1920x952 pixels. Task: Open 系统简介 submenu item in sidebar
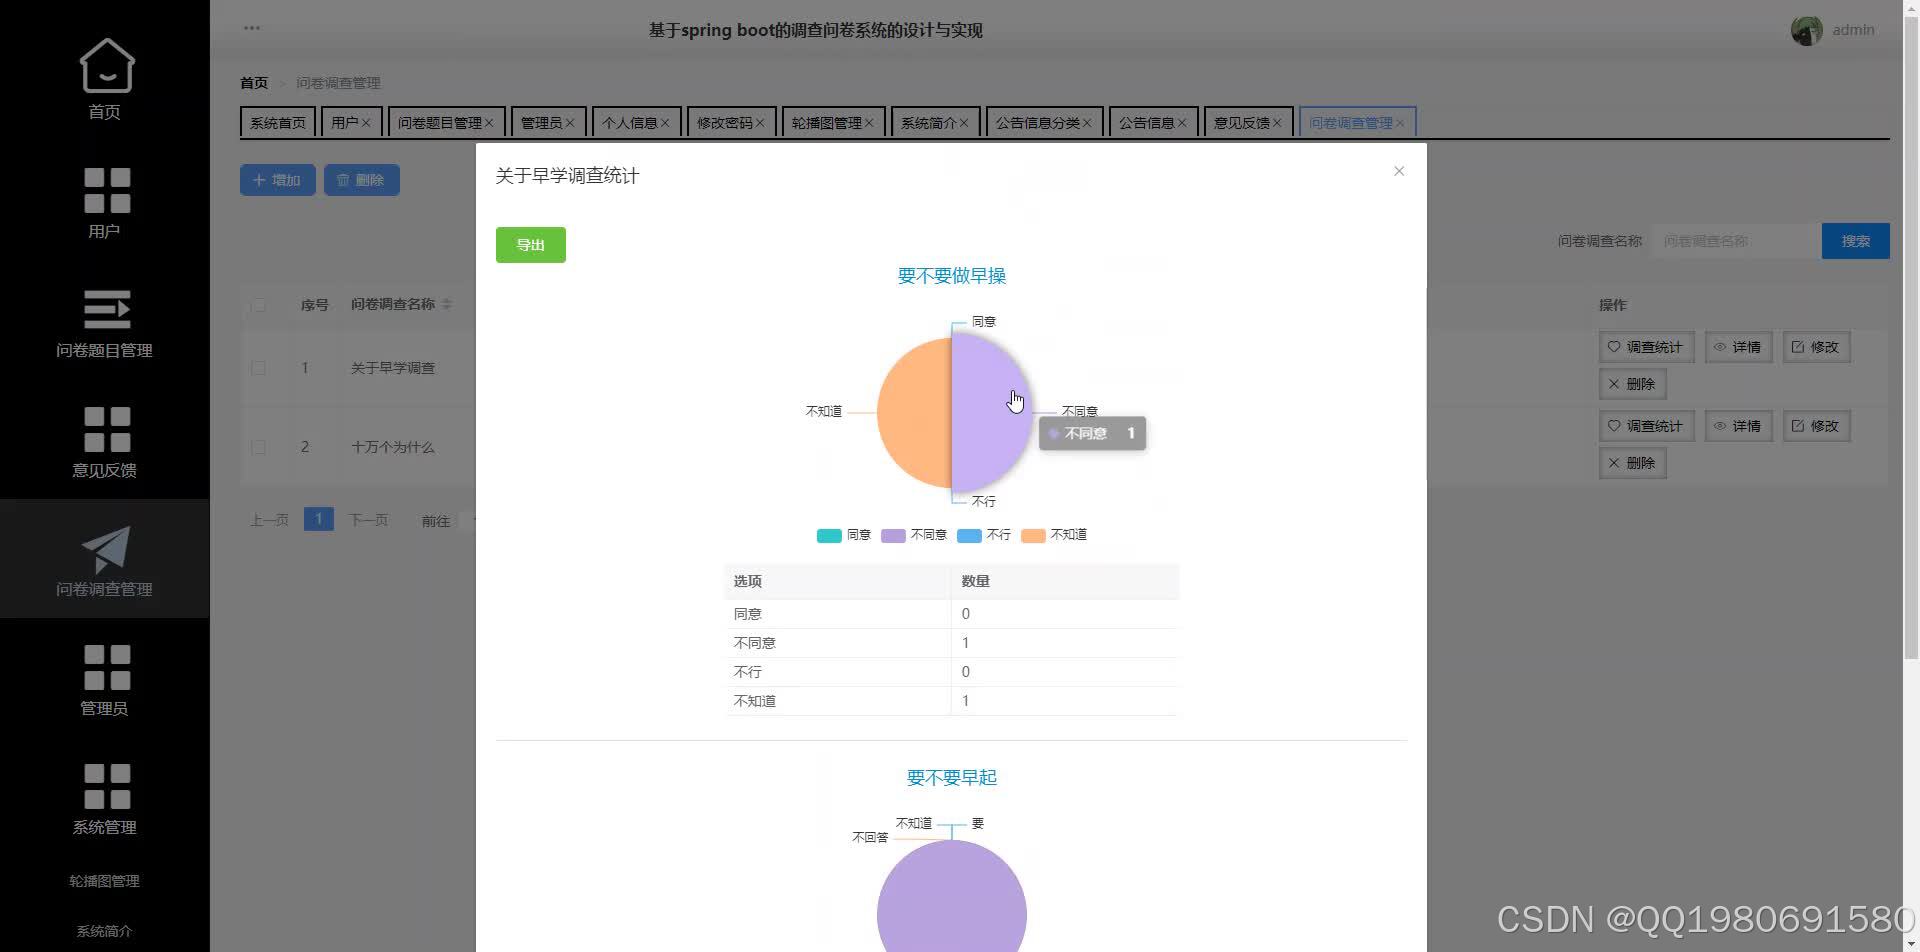point(105,931)
